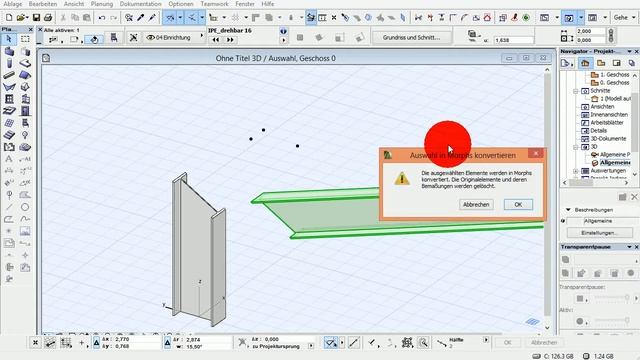Open the Ansicht menu
640x360 pixels.
point(74,4)
